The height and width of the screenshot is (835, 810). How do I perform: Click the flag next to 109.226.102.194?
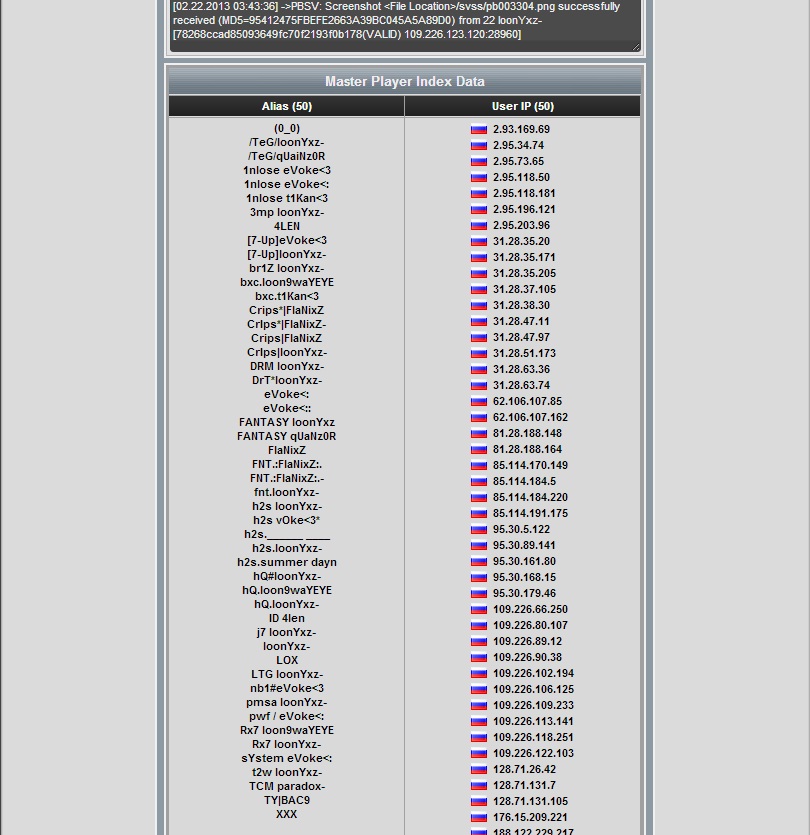pos(479,673)
